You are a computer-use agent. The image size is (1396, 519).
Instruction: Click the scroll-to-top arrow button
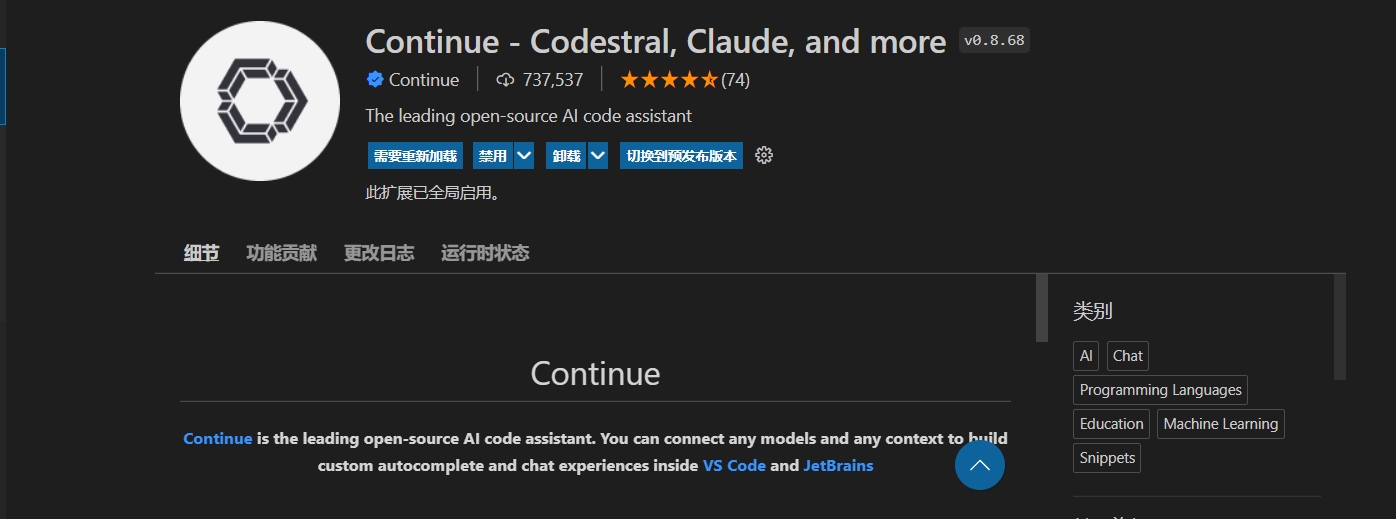click(980, 465)
